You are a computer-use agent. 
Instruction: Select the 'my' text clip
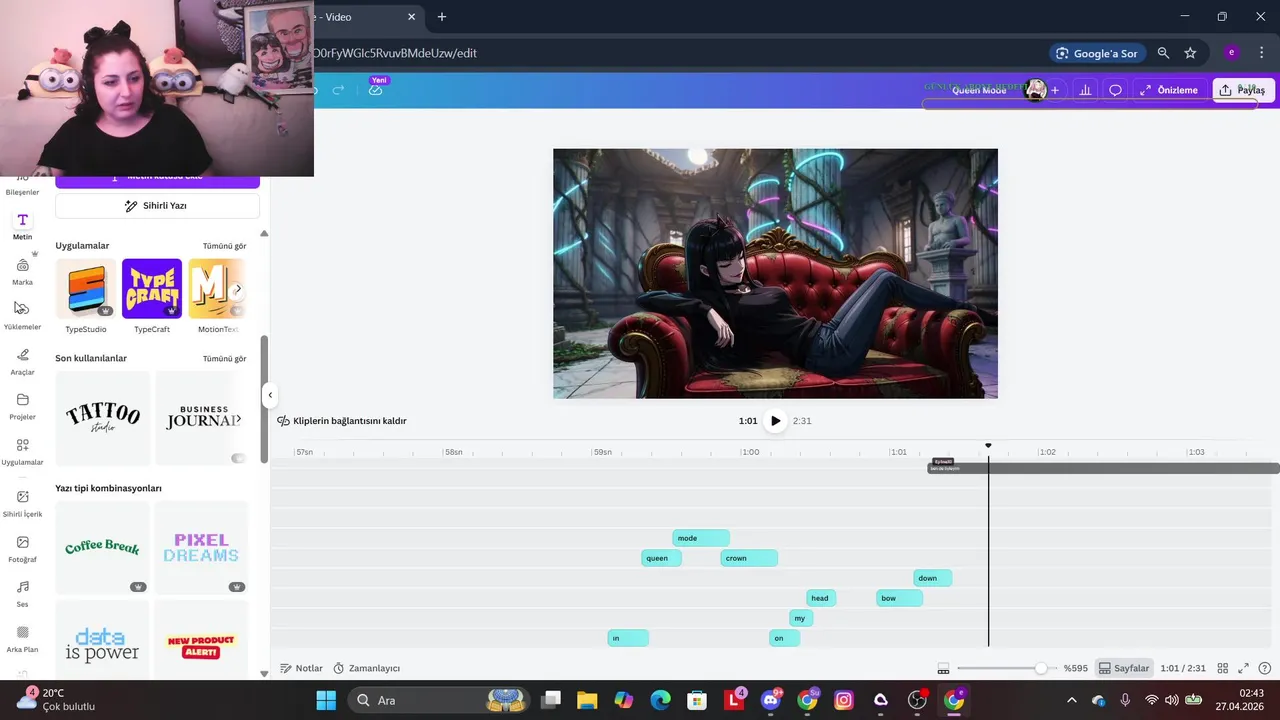pyautogui.click(x=801, y=618)
